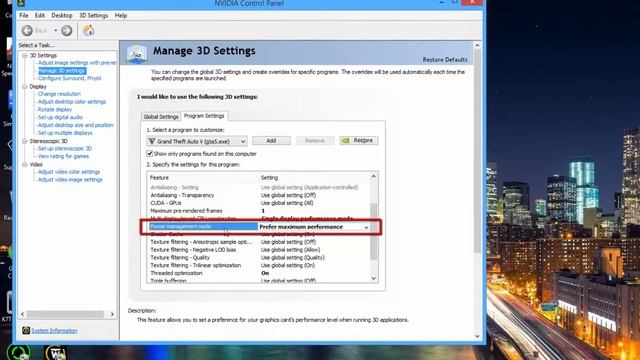Open the Edit menu
The image size is (640, 360).
tap(40, 15)
